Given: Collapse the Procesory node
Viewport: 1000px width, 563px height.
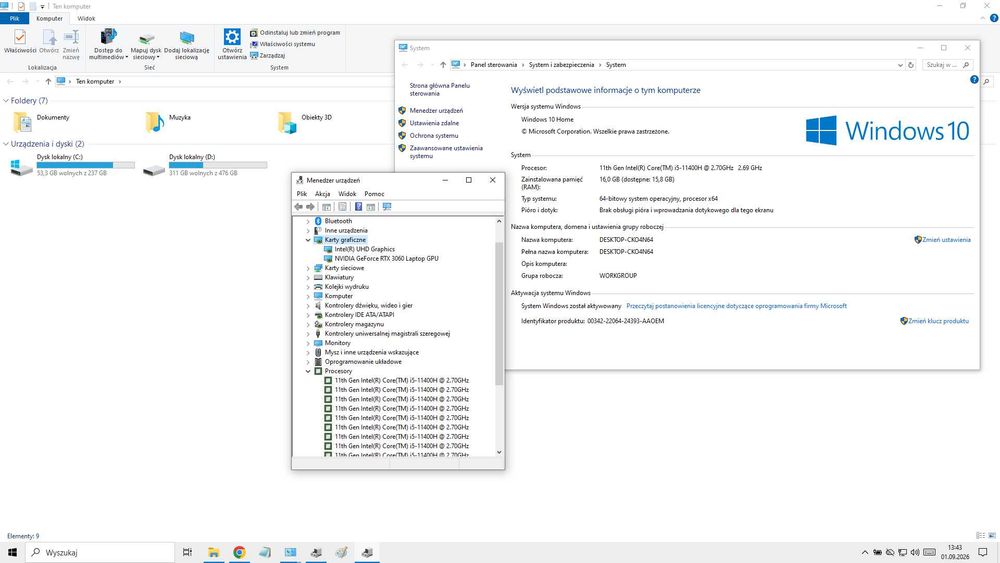Looking at the screenshot, I should point(308,371).
